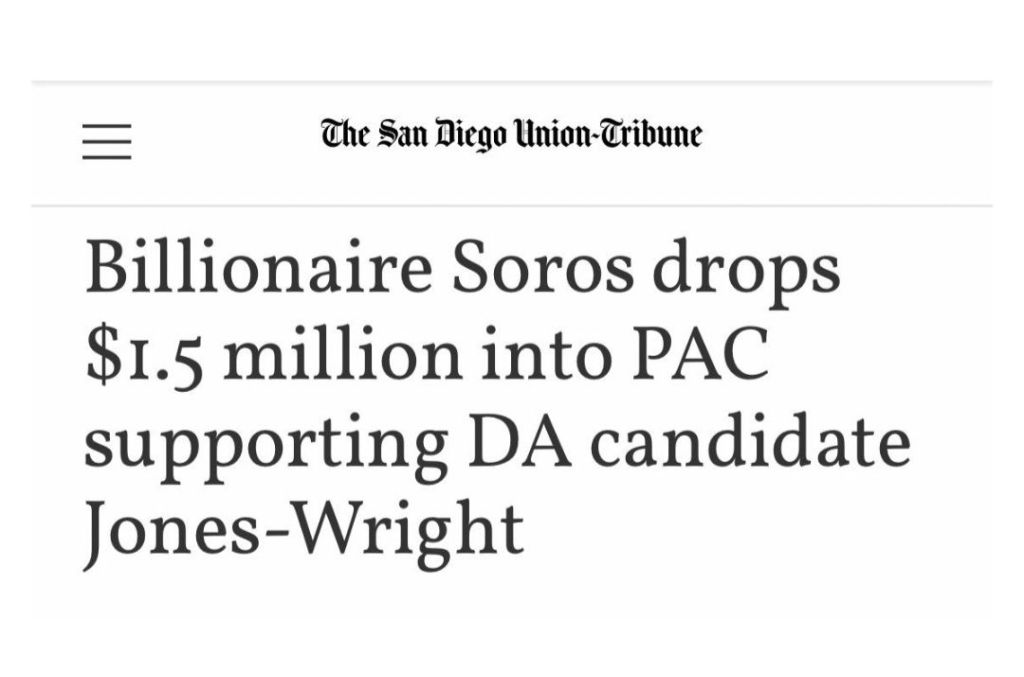Click the name "Jones-Wright" in the headline

pos(304,527)
